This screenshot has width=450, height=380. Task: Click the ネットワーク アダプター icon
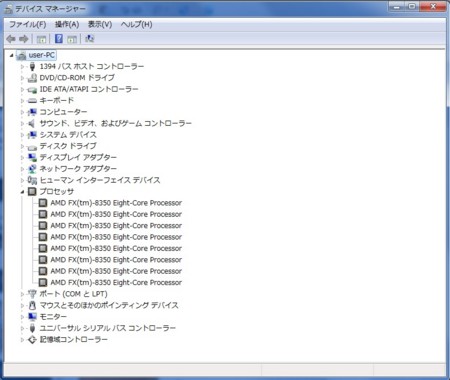coord(32,169)
